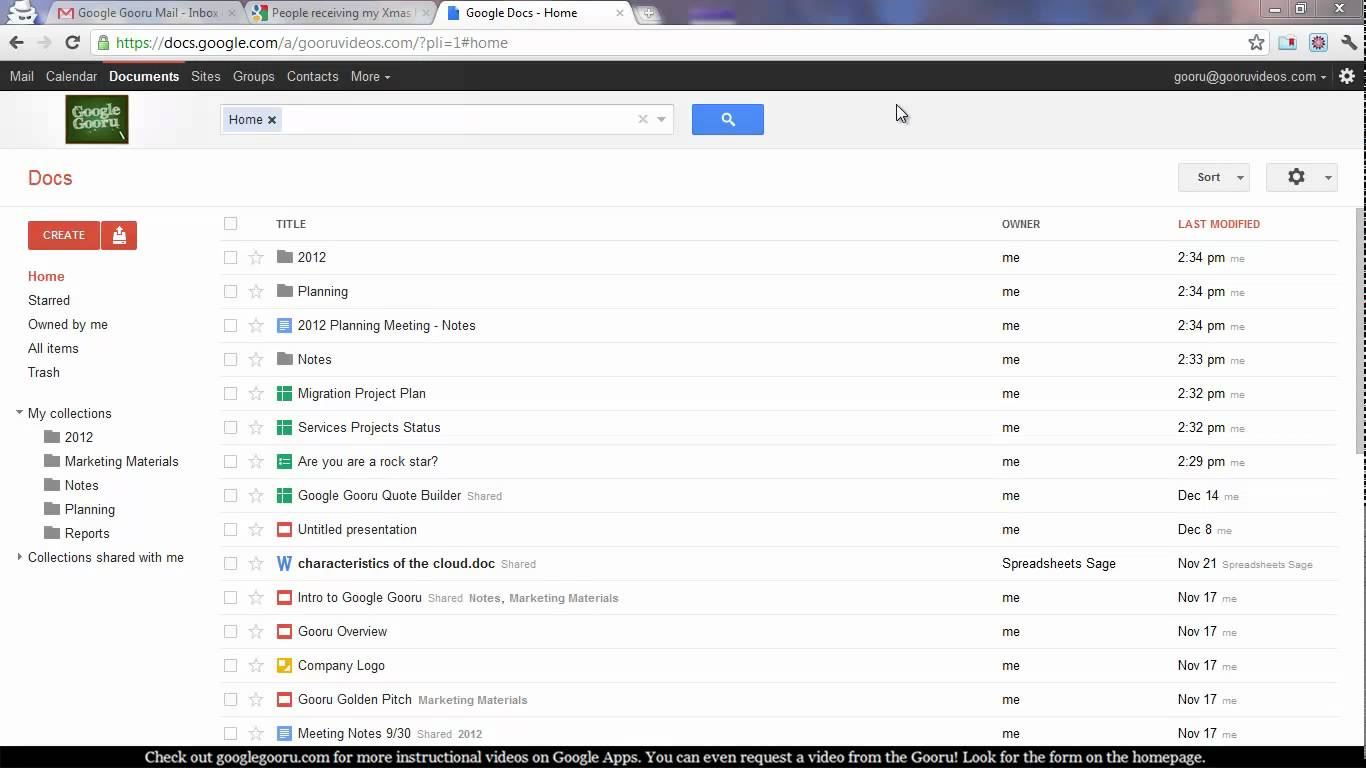Open Mail in the top bar
Image resolution: width=1366 pixels, height=768 pixels.
click(21, 76)
